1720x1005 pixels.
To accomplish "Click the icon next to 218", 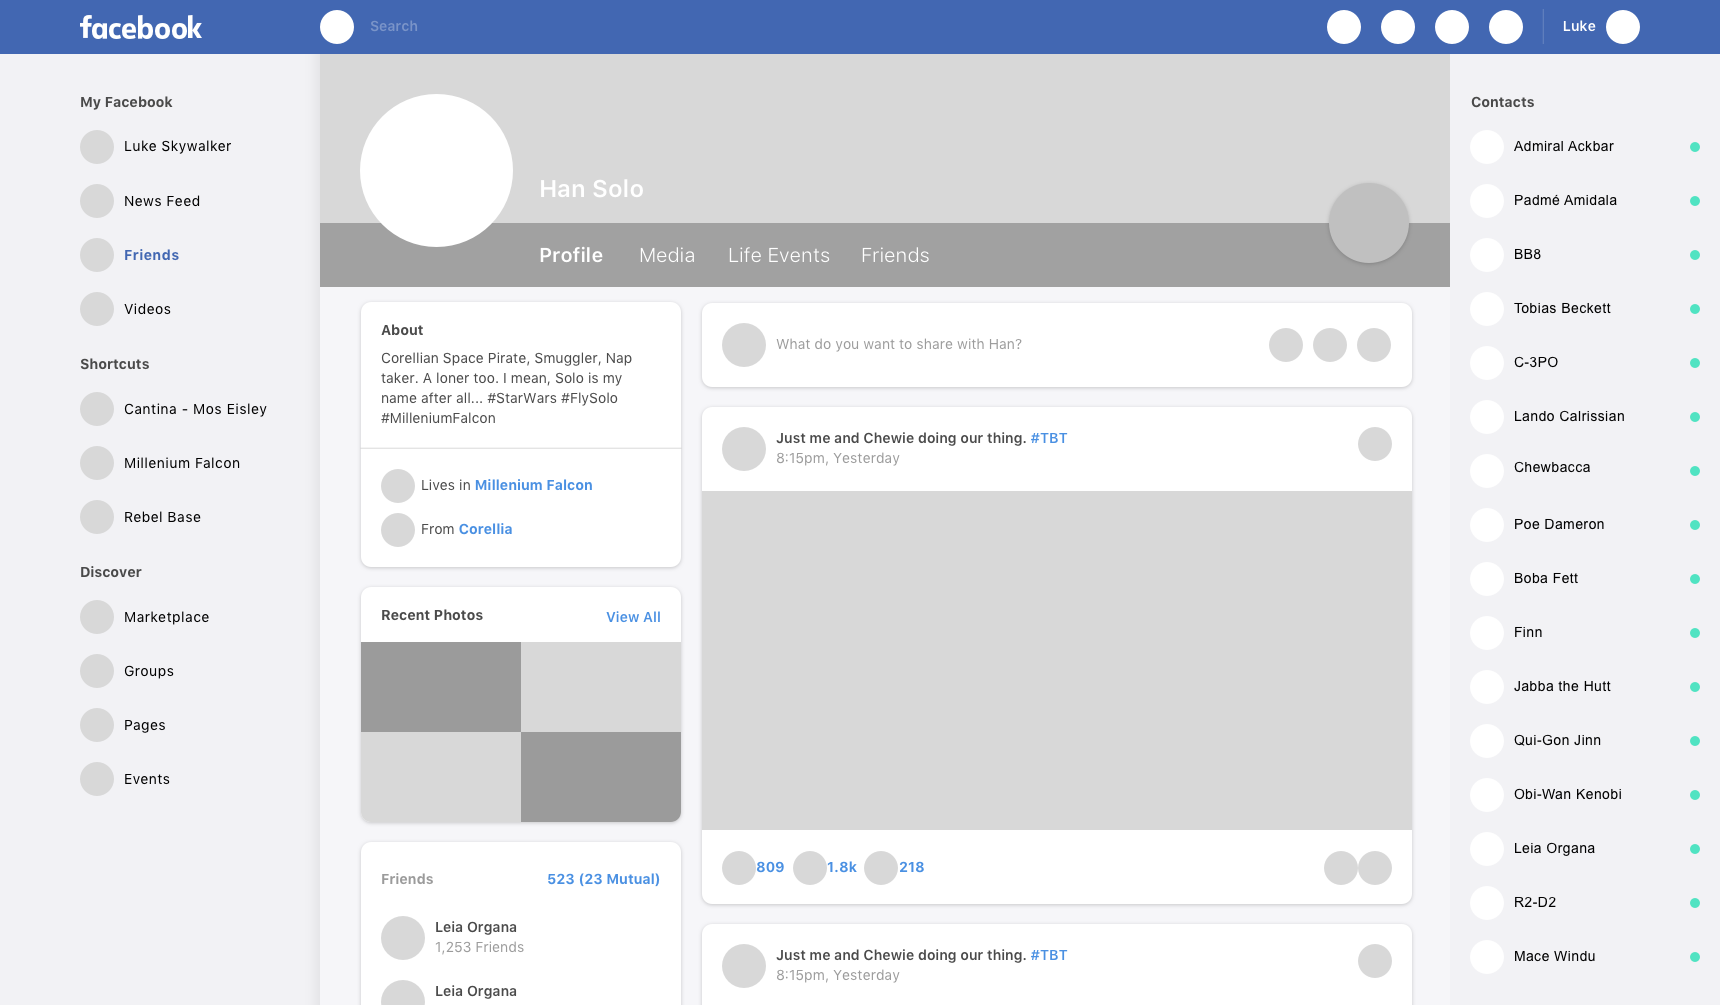I will 881,868.
